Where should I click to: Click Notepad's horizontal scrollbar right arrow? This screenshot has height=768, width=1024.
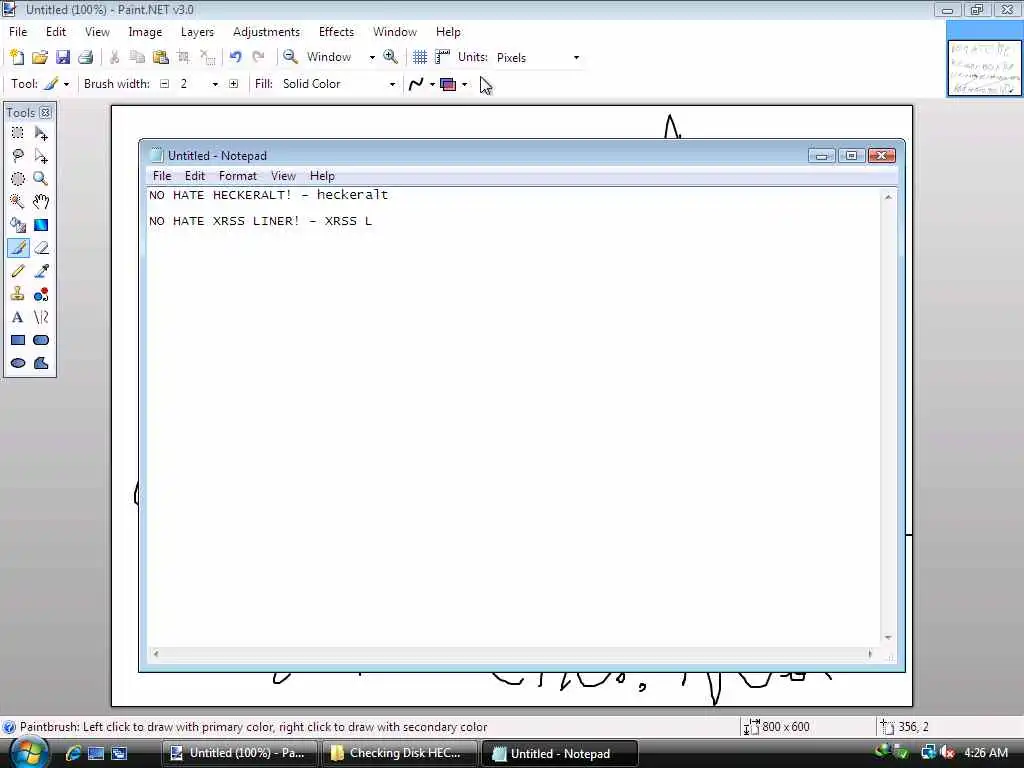pos(870,654)
